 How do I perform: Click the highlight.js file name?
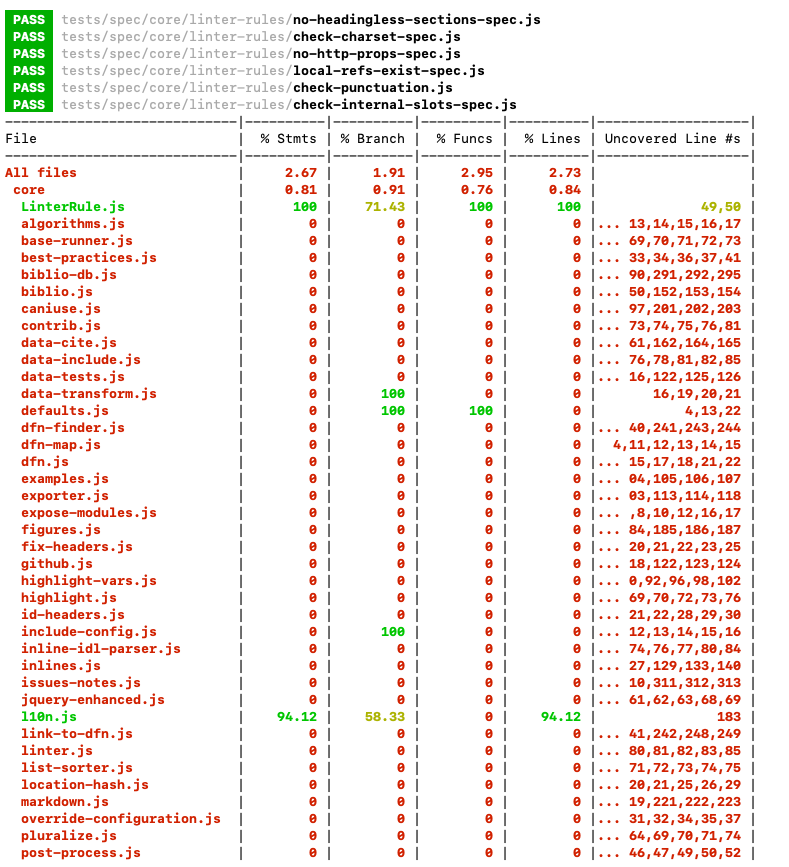pyautogui.click(x=69, y=598)
